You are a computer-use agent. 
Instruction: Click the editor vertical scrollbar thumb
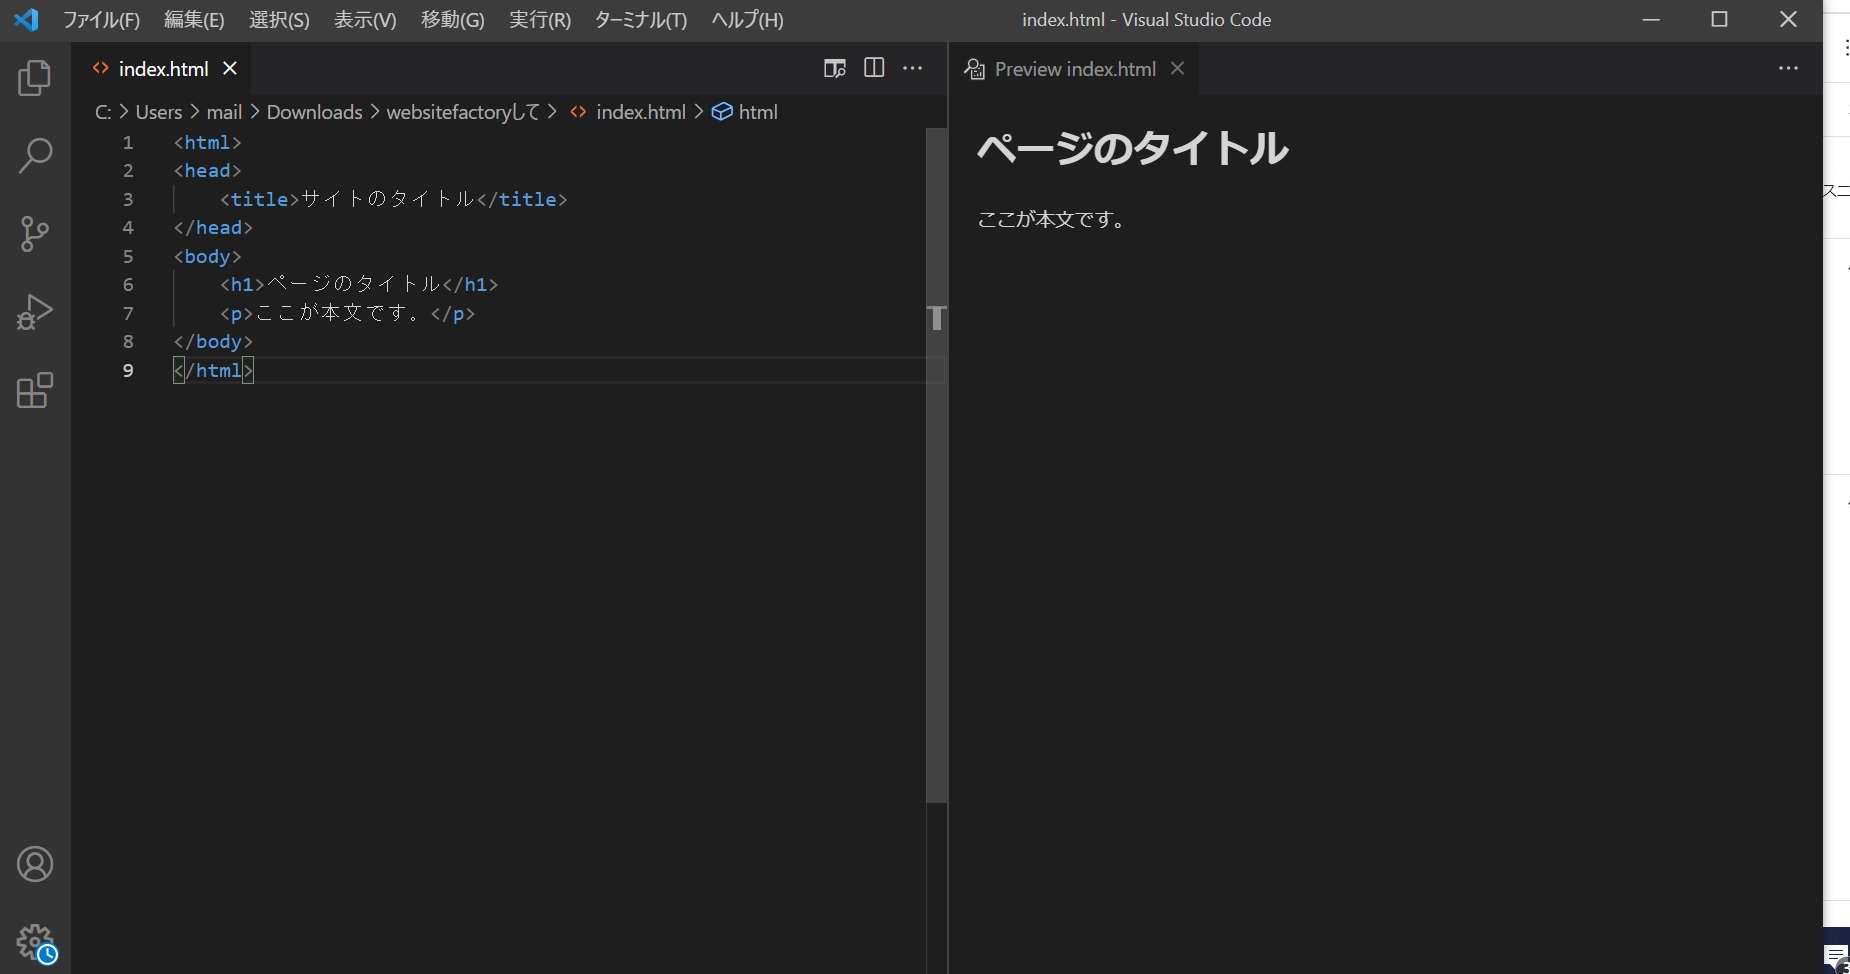[x=936, y=465]
